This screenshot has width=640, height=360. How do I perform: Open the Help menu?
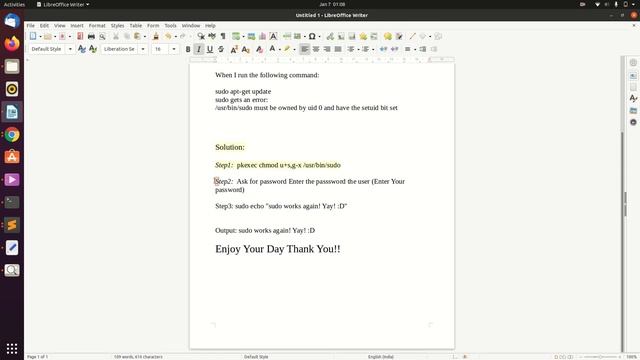point(210,25)
